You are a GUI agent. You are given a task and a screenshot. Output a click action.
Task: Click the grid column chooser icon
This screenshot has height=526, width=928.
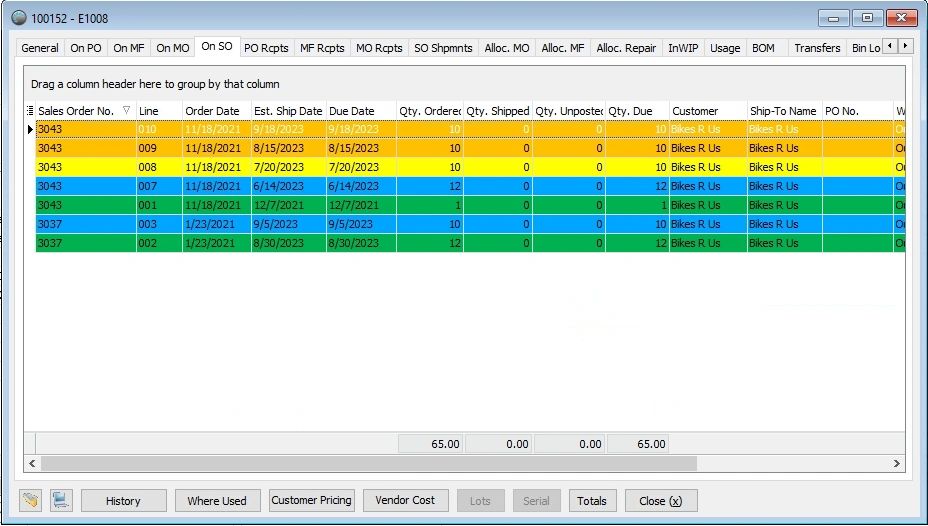coord(30,111)
